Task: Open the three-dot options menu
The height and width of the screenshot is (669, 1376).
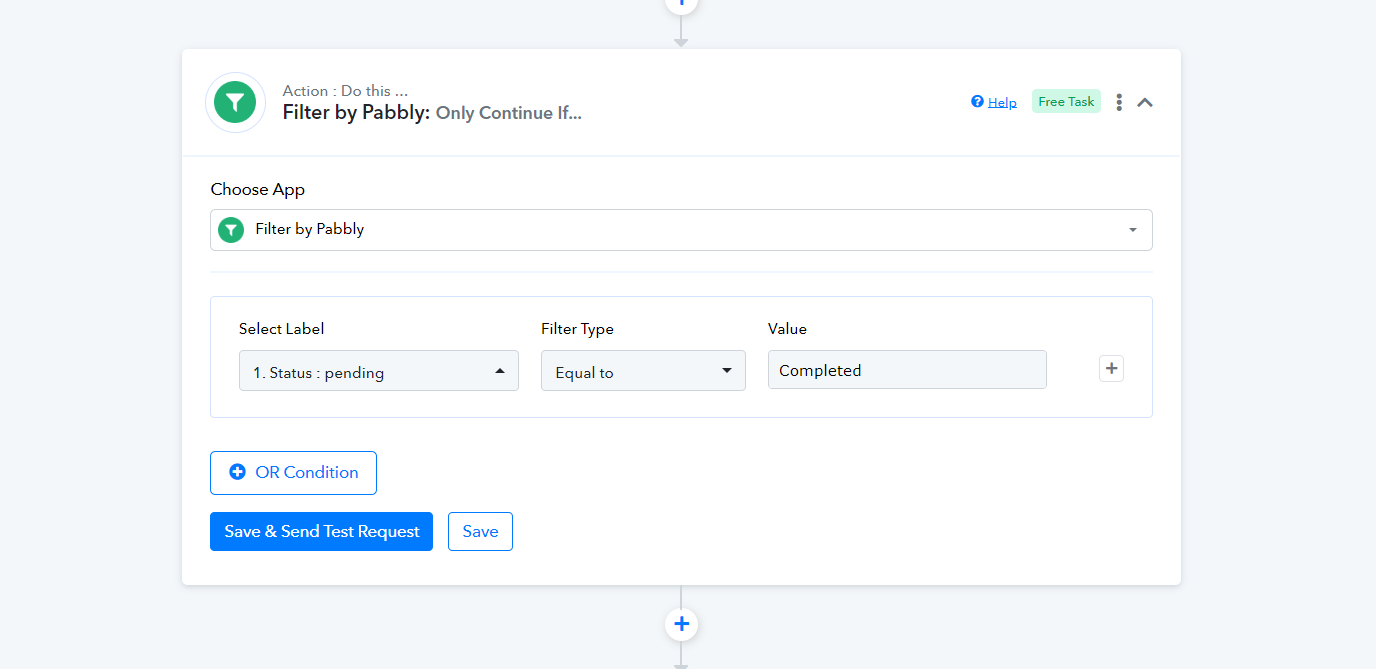Action: point(1119,102)
